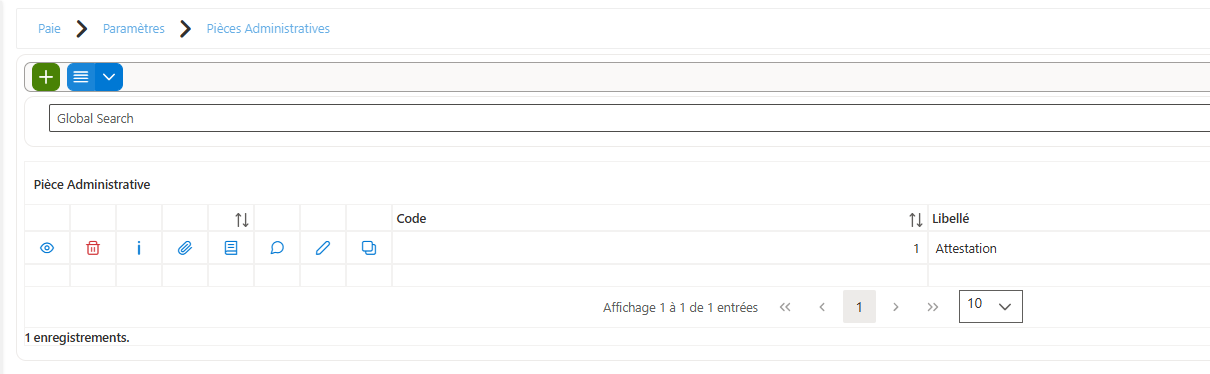Open the notes document icon in Attestation row
The image size is (1210, 374).
coord(231,248)
